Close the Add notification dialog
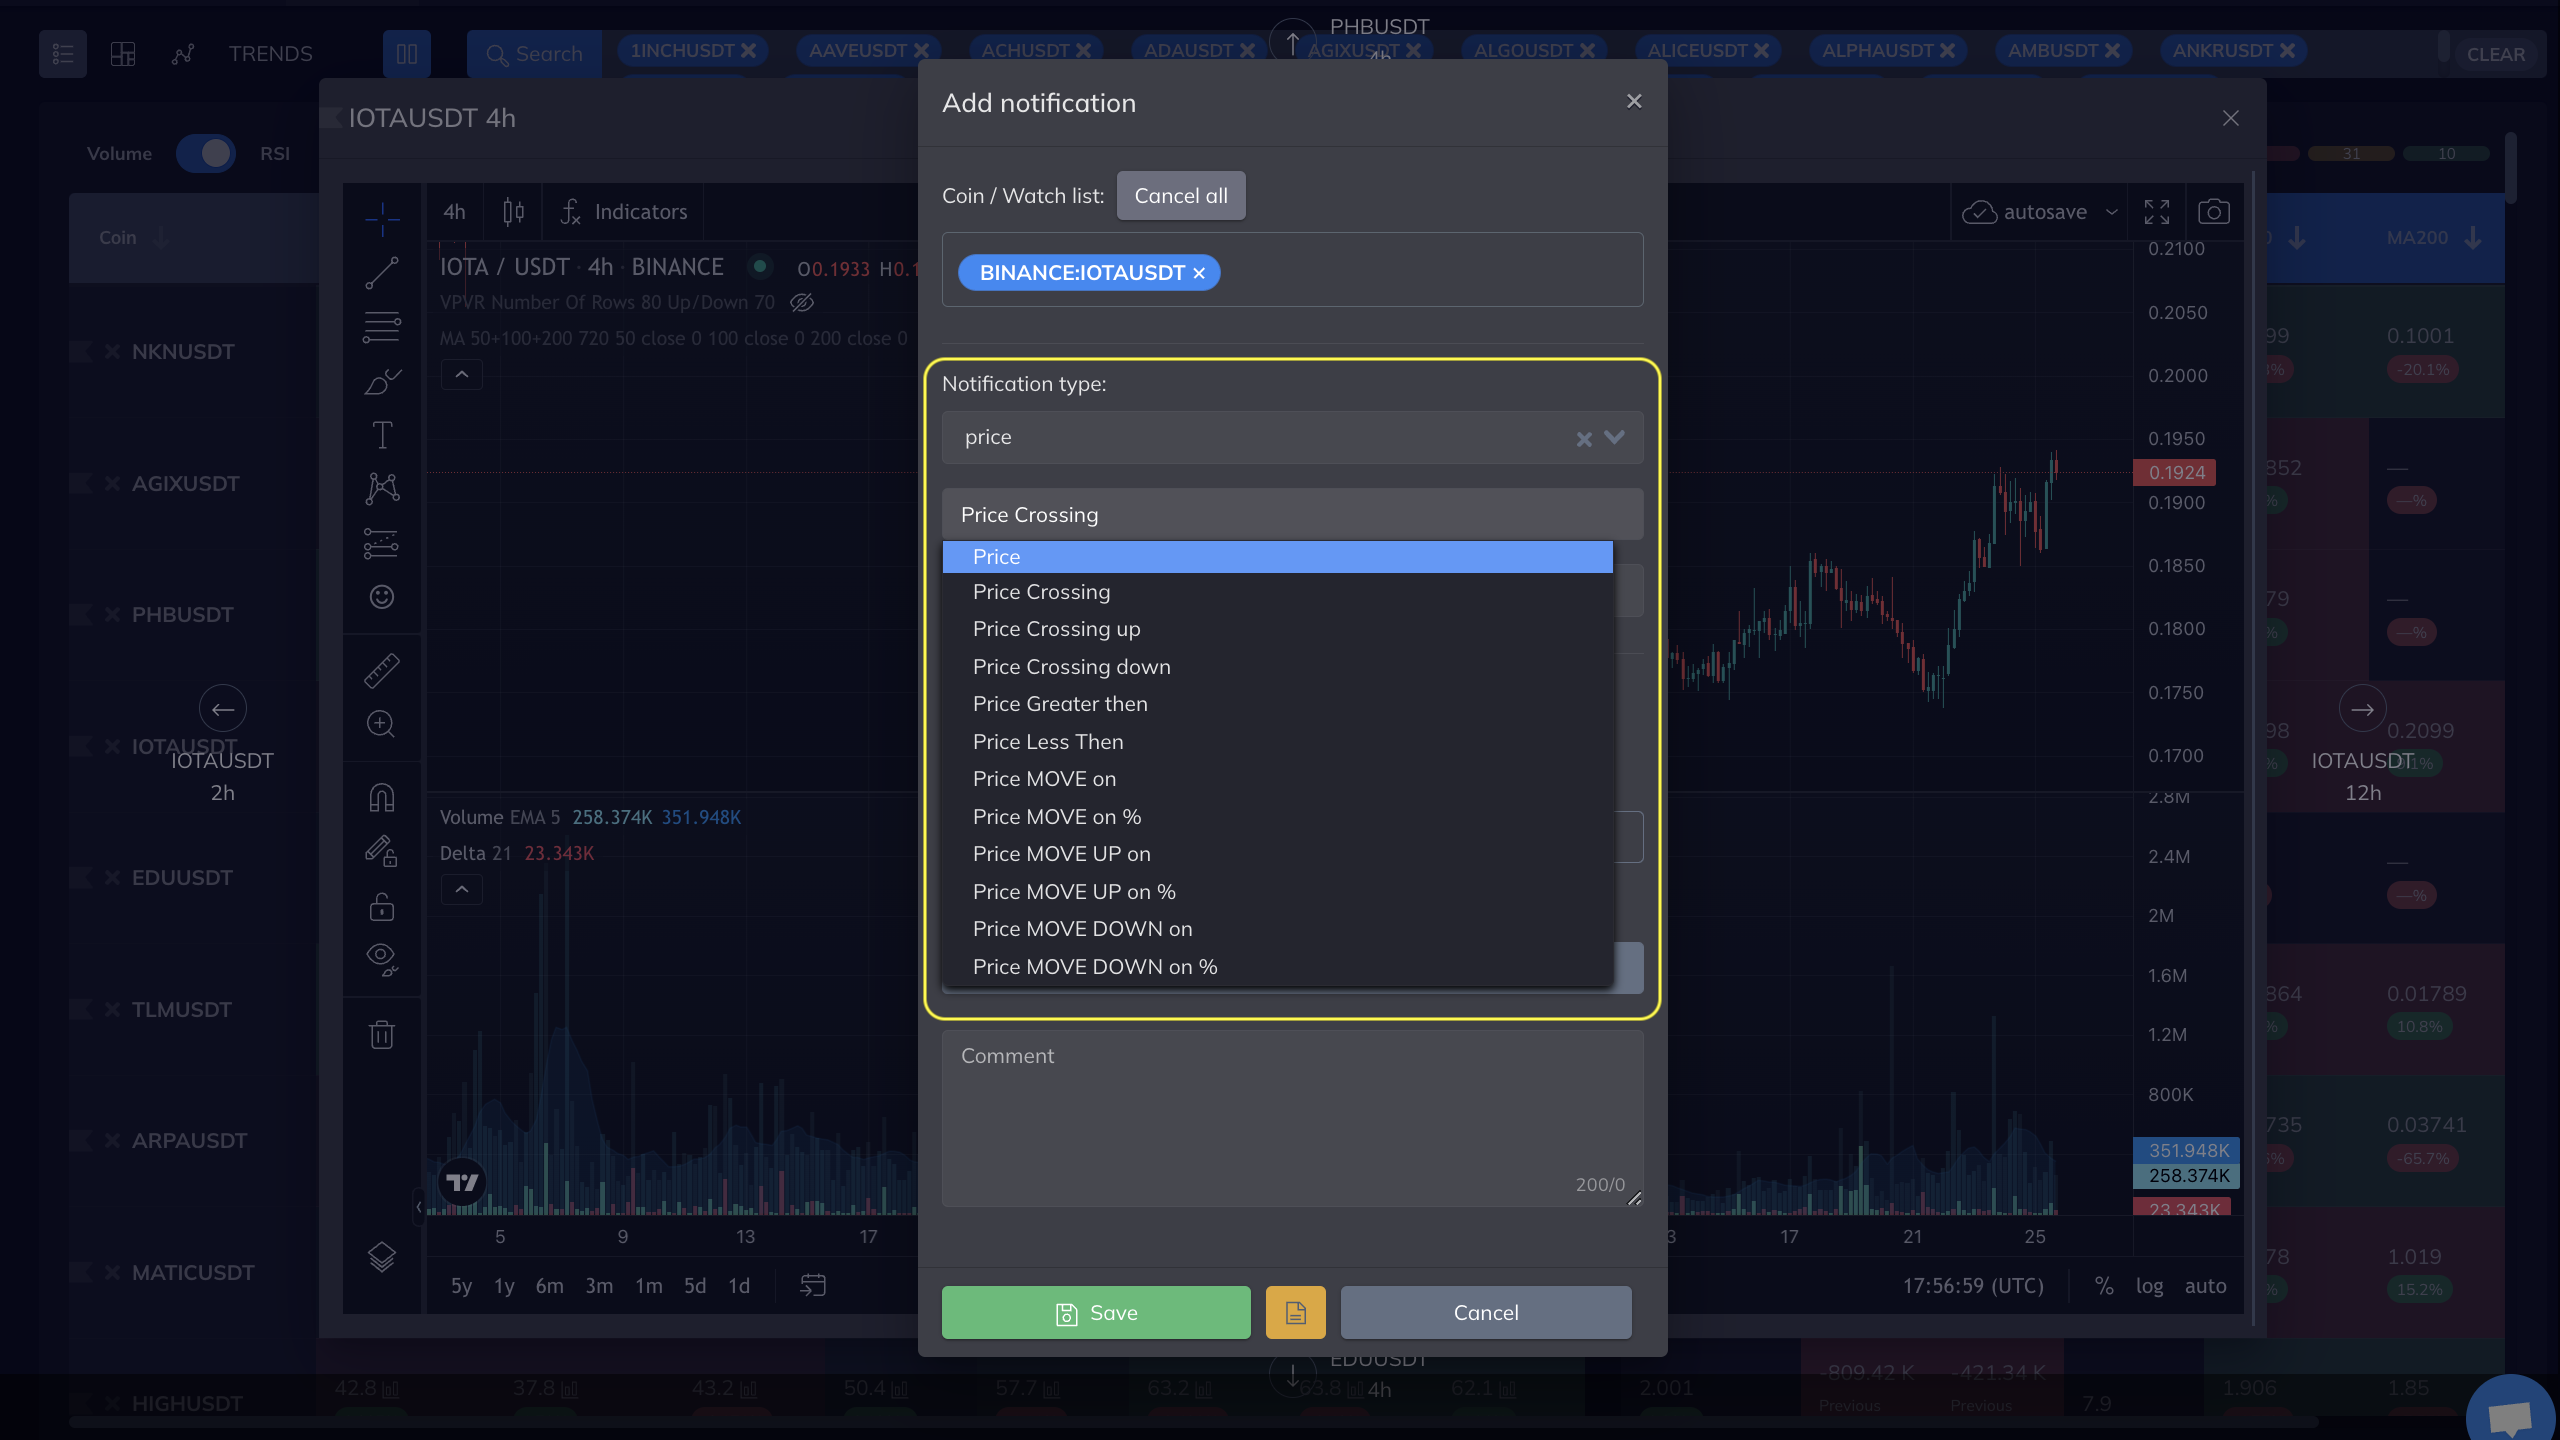This screenshot has width=2560, height=1440. pos(1634,101)
